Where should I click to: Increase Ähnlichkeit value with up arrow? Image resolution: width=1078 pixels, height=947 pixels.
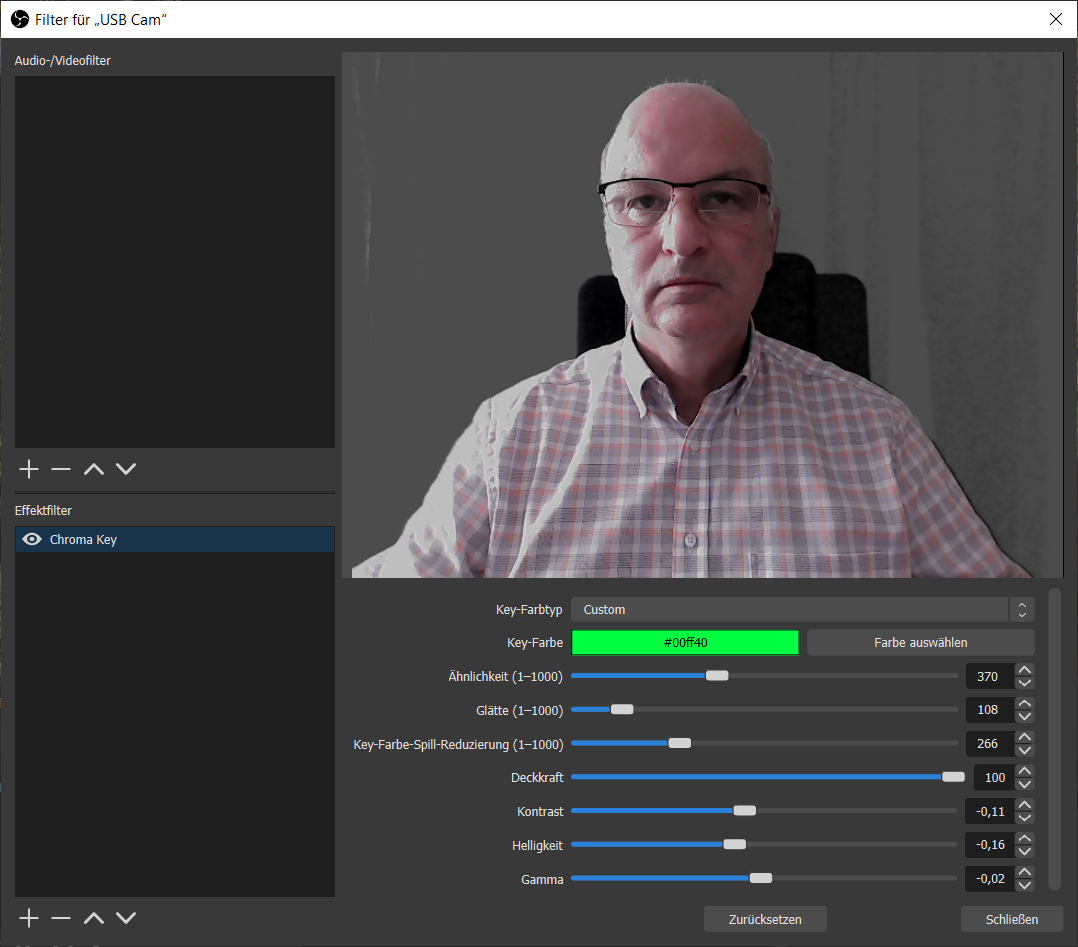pos(1024,670)
